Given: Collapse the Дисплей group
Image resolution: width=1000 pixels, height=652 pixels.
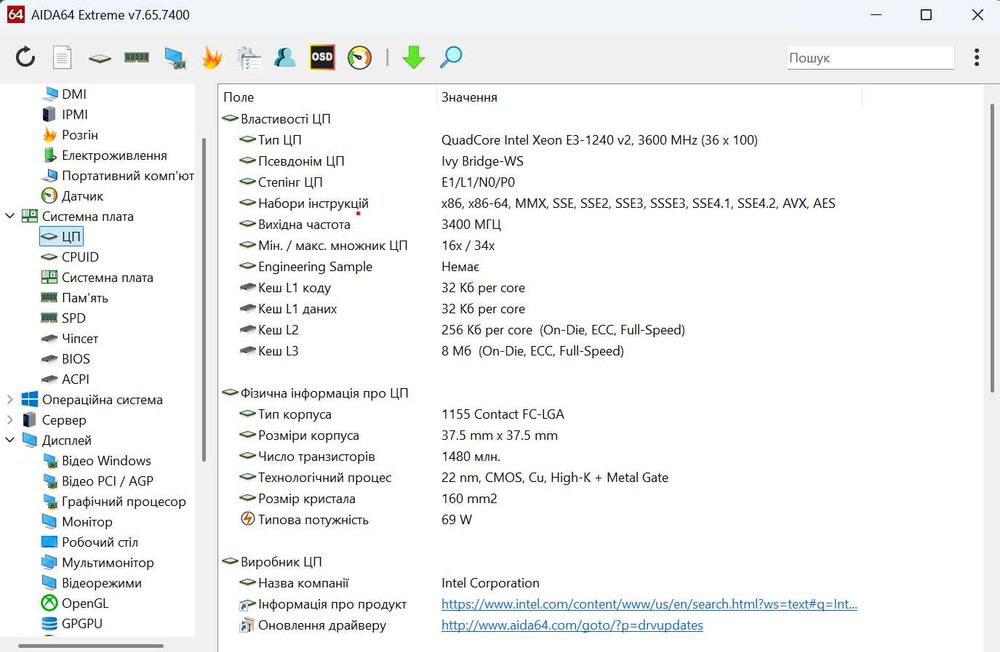Looking at the screenshot, I should pos(10,441).
